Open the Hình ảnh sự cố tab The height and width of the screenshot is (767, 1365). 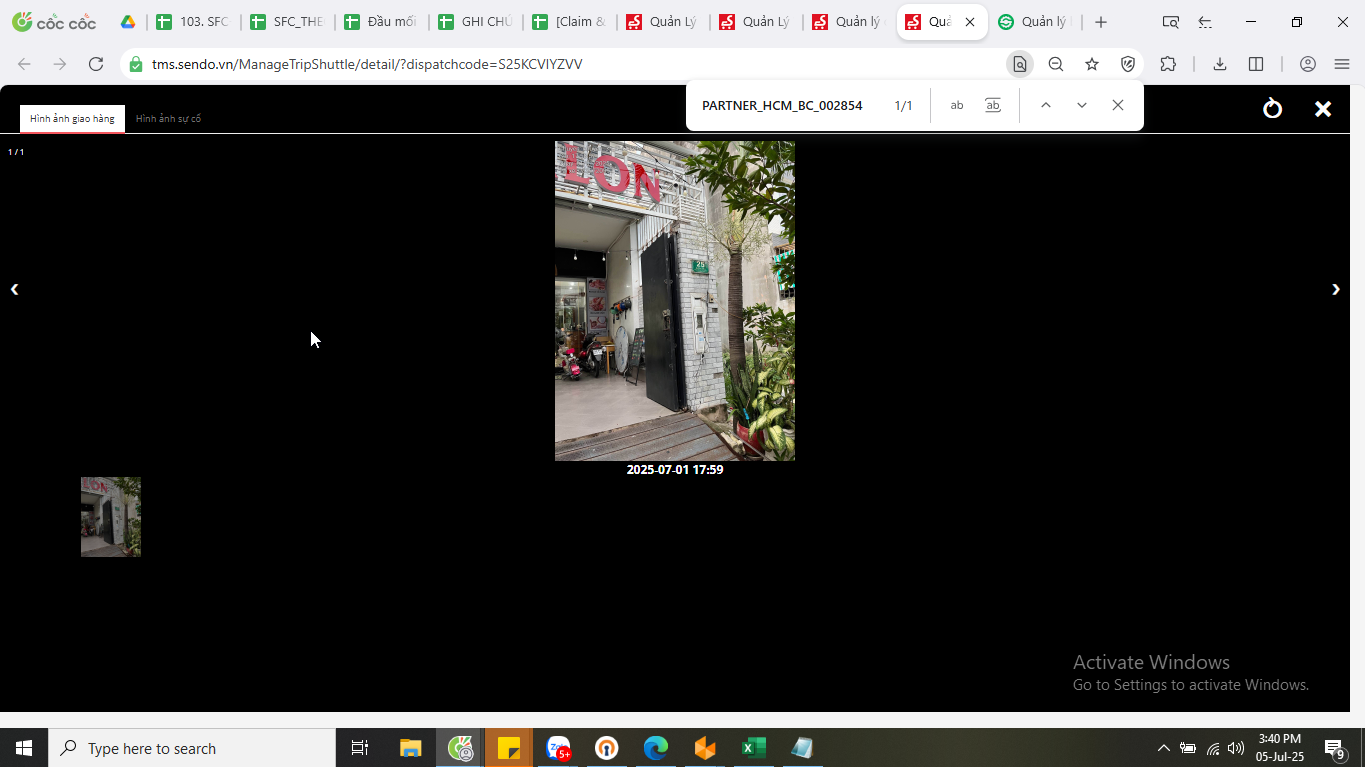coord(168,118)
